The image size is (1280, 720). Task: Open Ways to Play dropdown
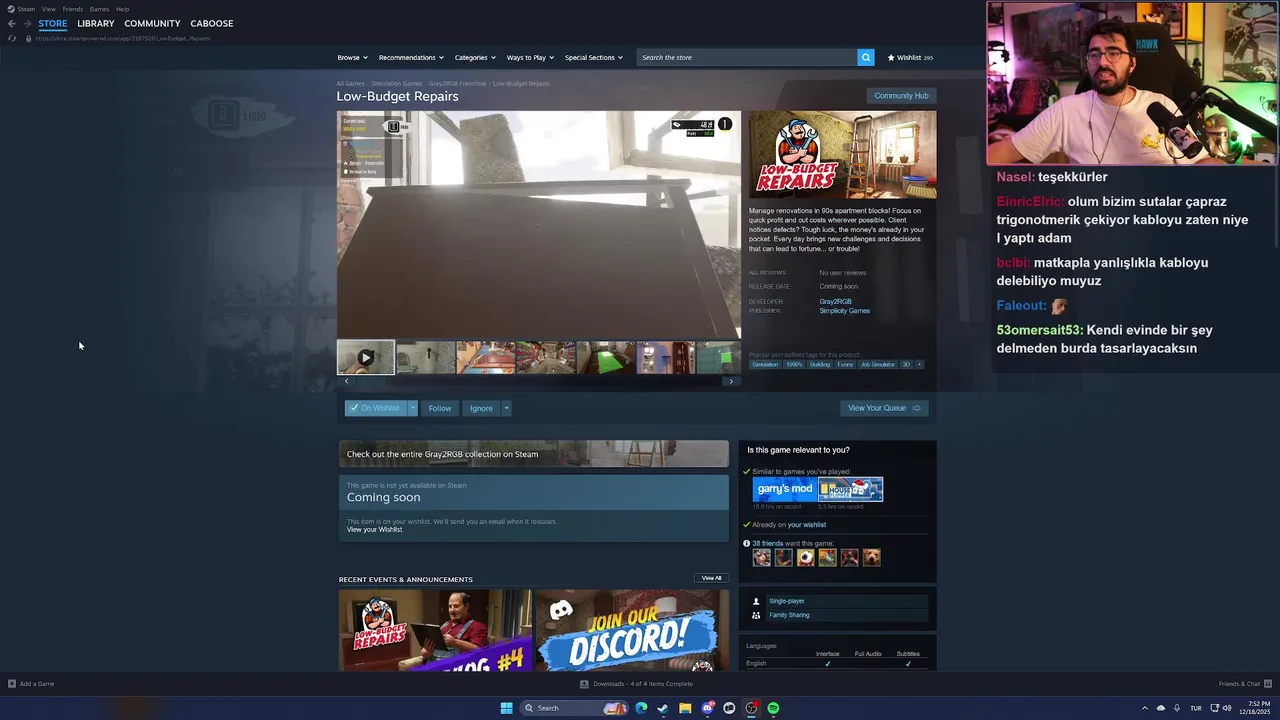coord(529,57)
